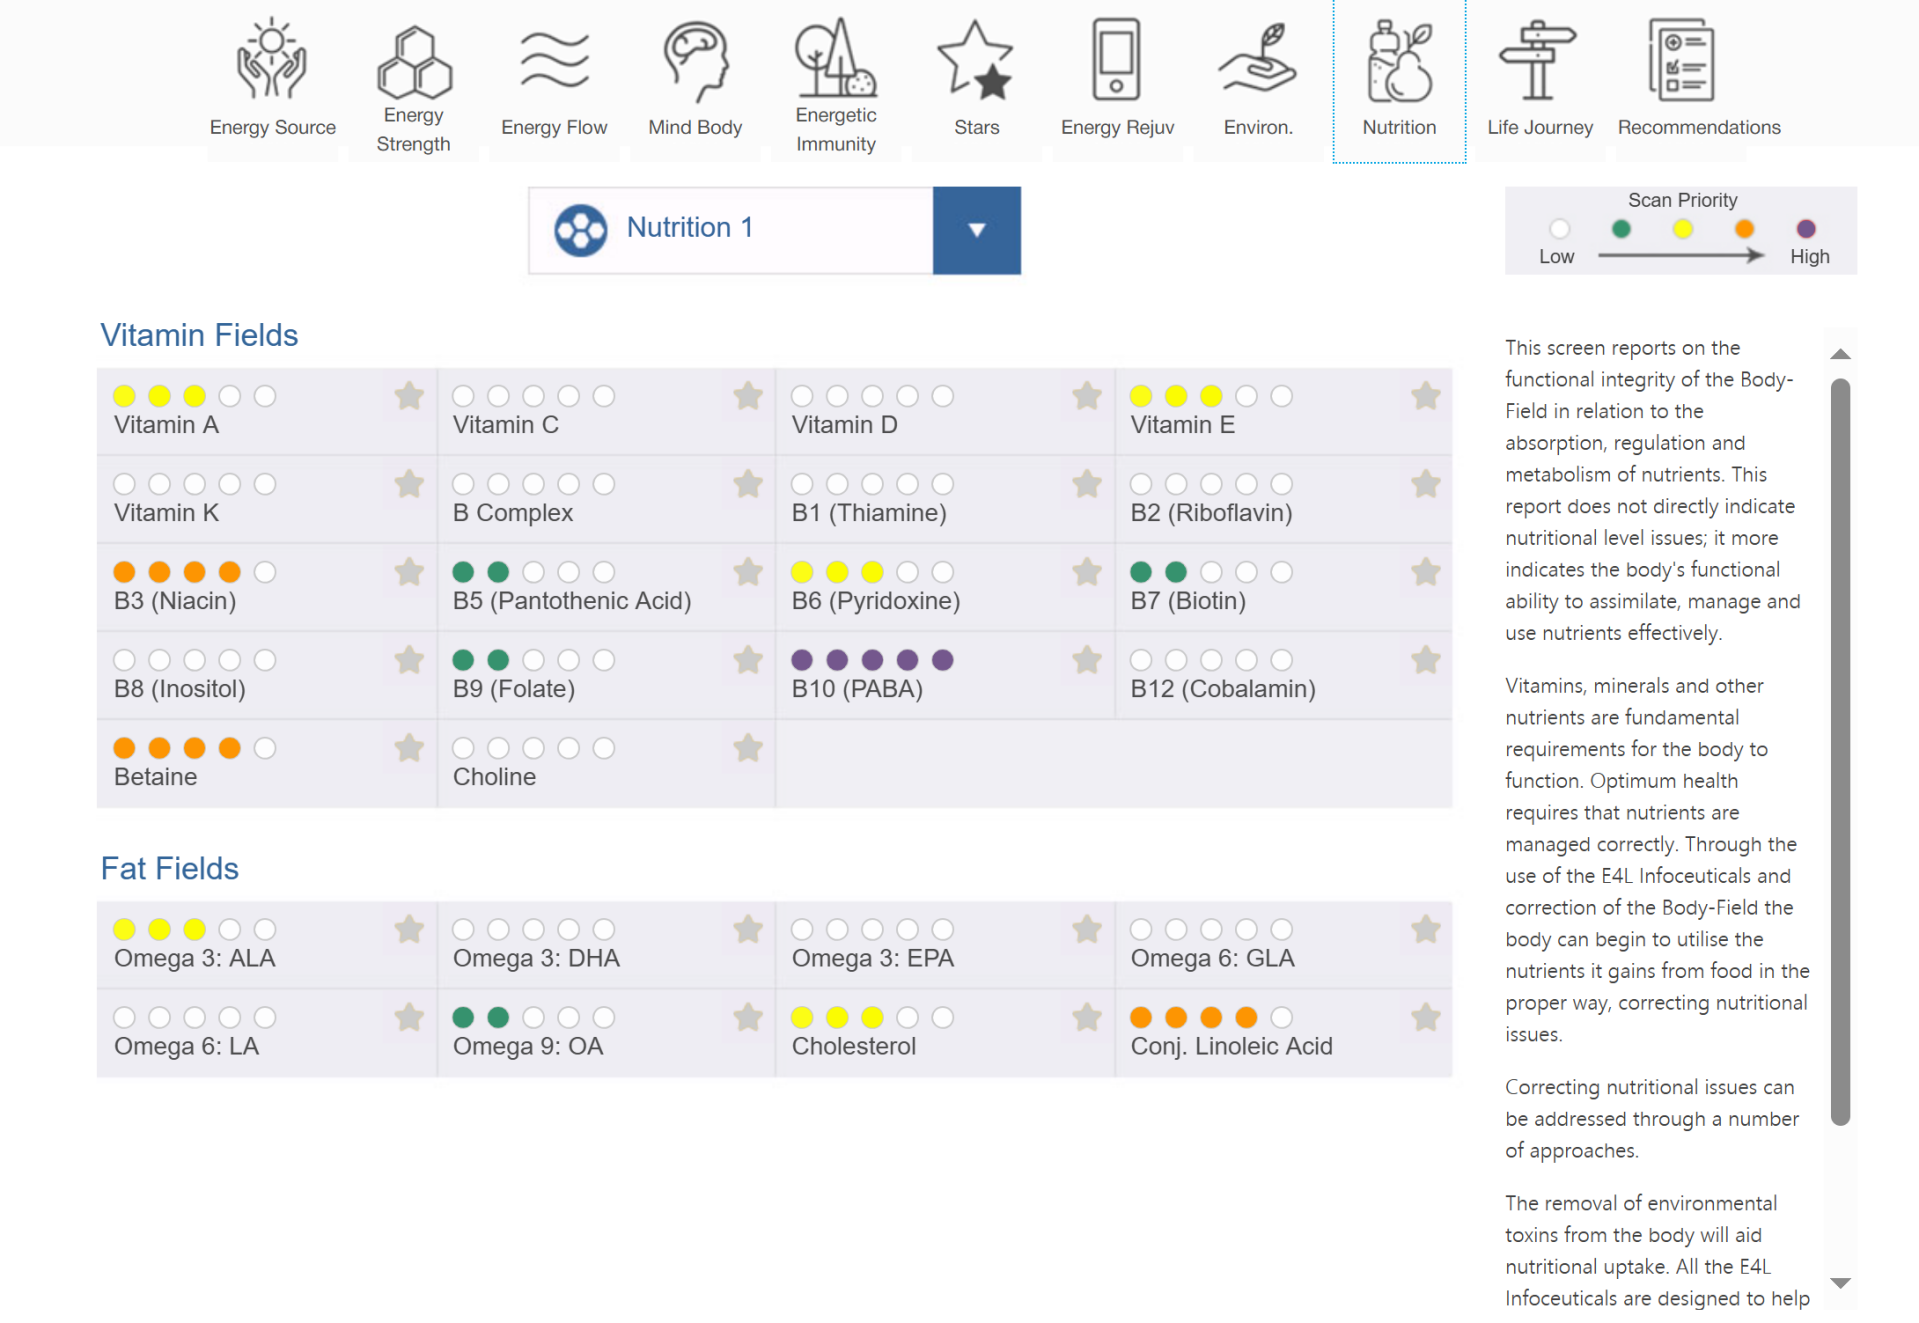
Task: Select the B10 (PABA) label
Action: tap(857, 689)
